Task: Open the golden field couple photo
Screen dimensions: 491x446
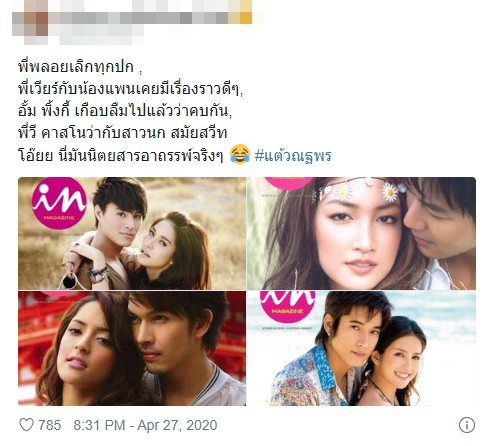Action: click(x=132, y=233)
